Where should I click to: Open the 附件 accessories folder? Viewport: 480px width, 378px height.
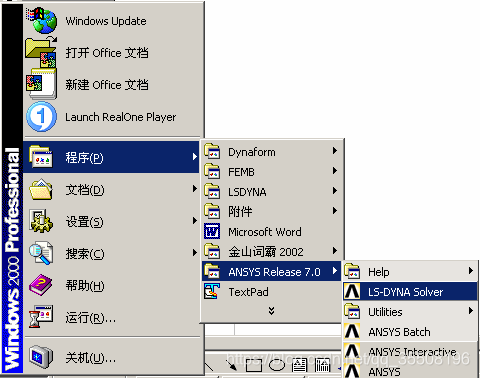(271, 212)
